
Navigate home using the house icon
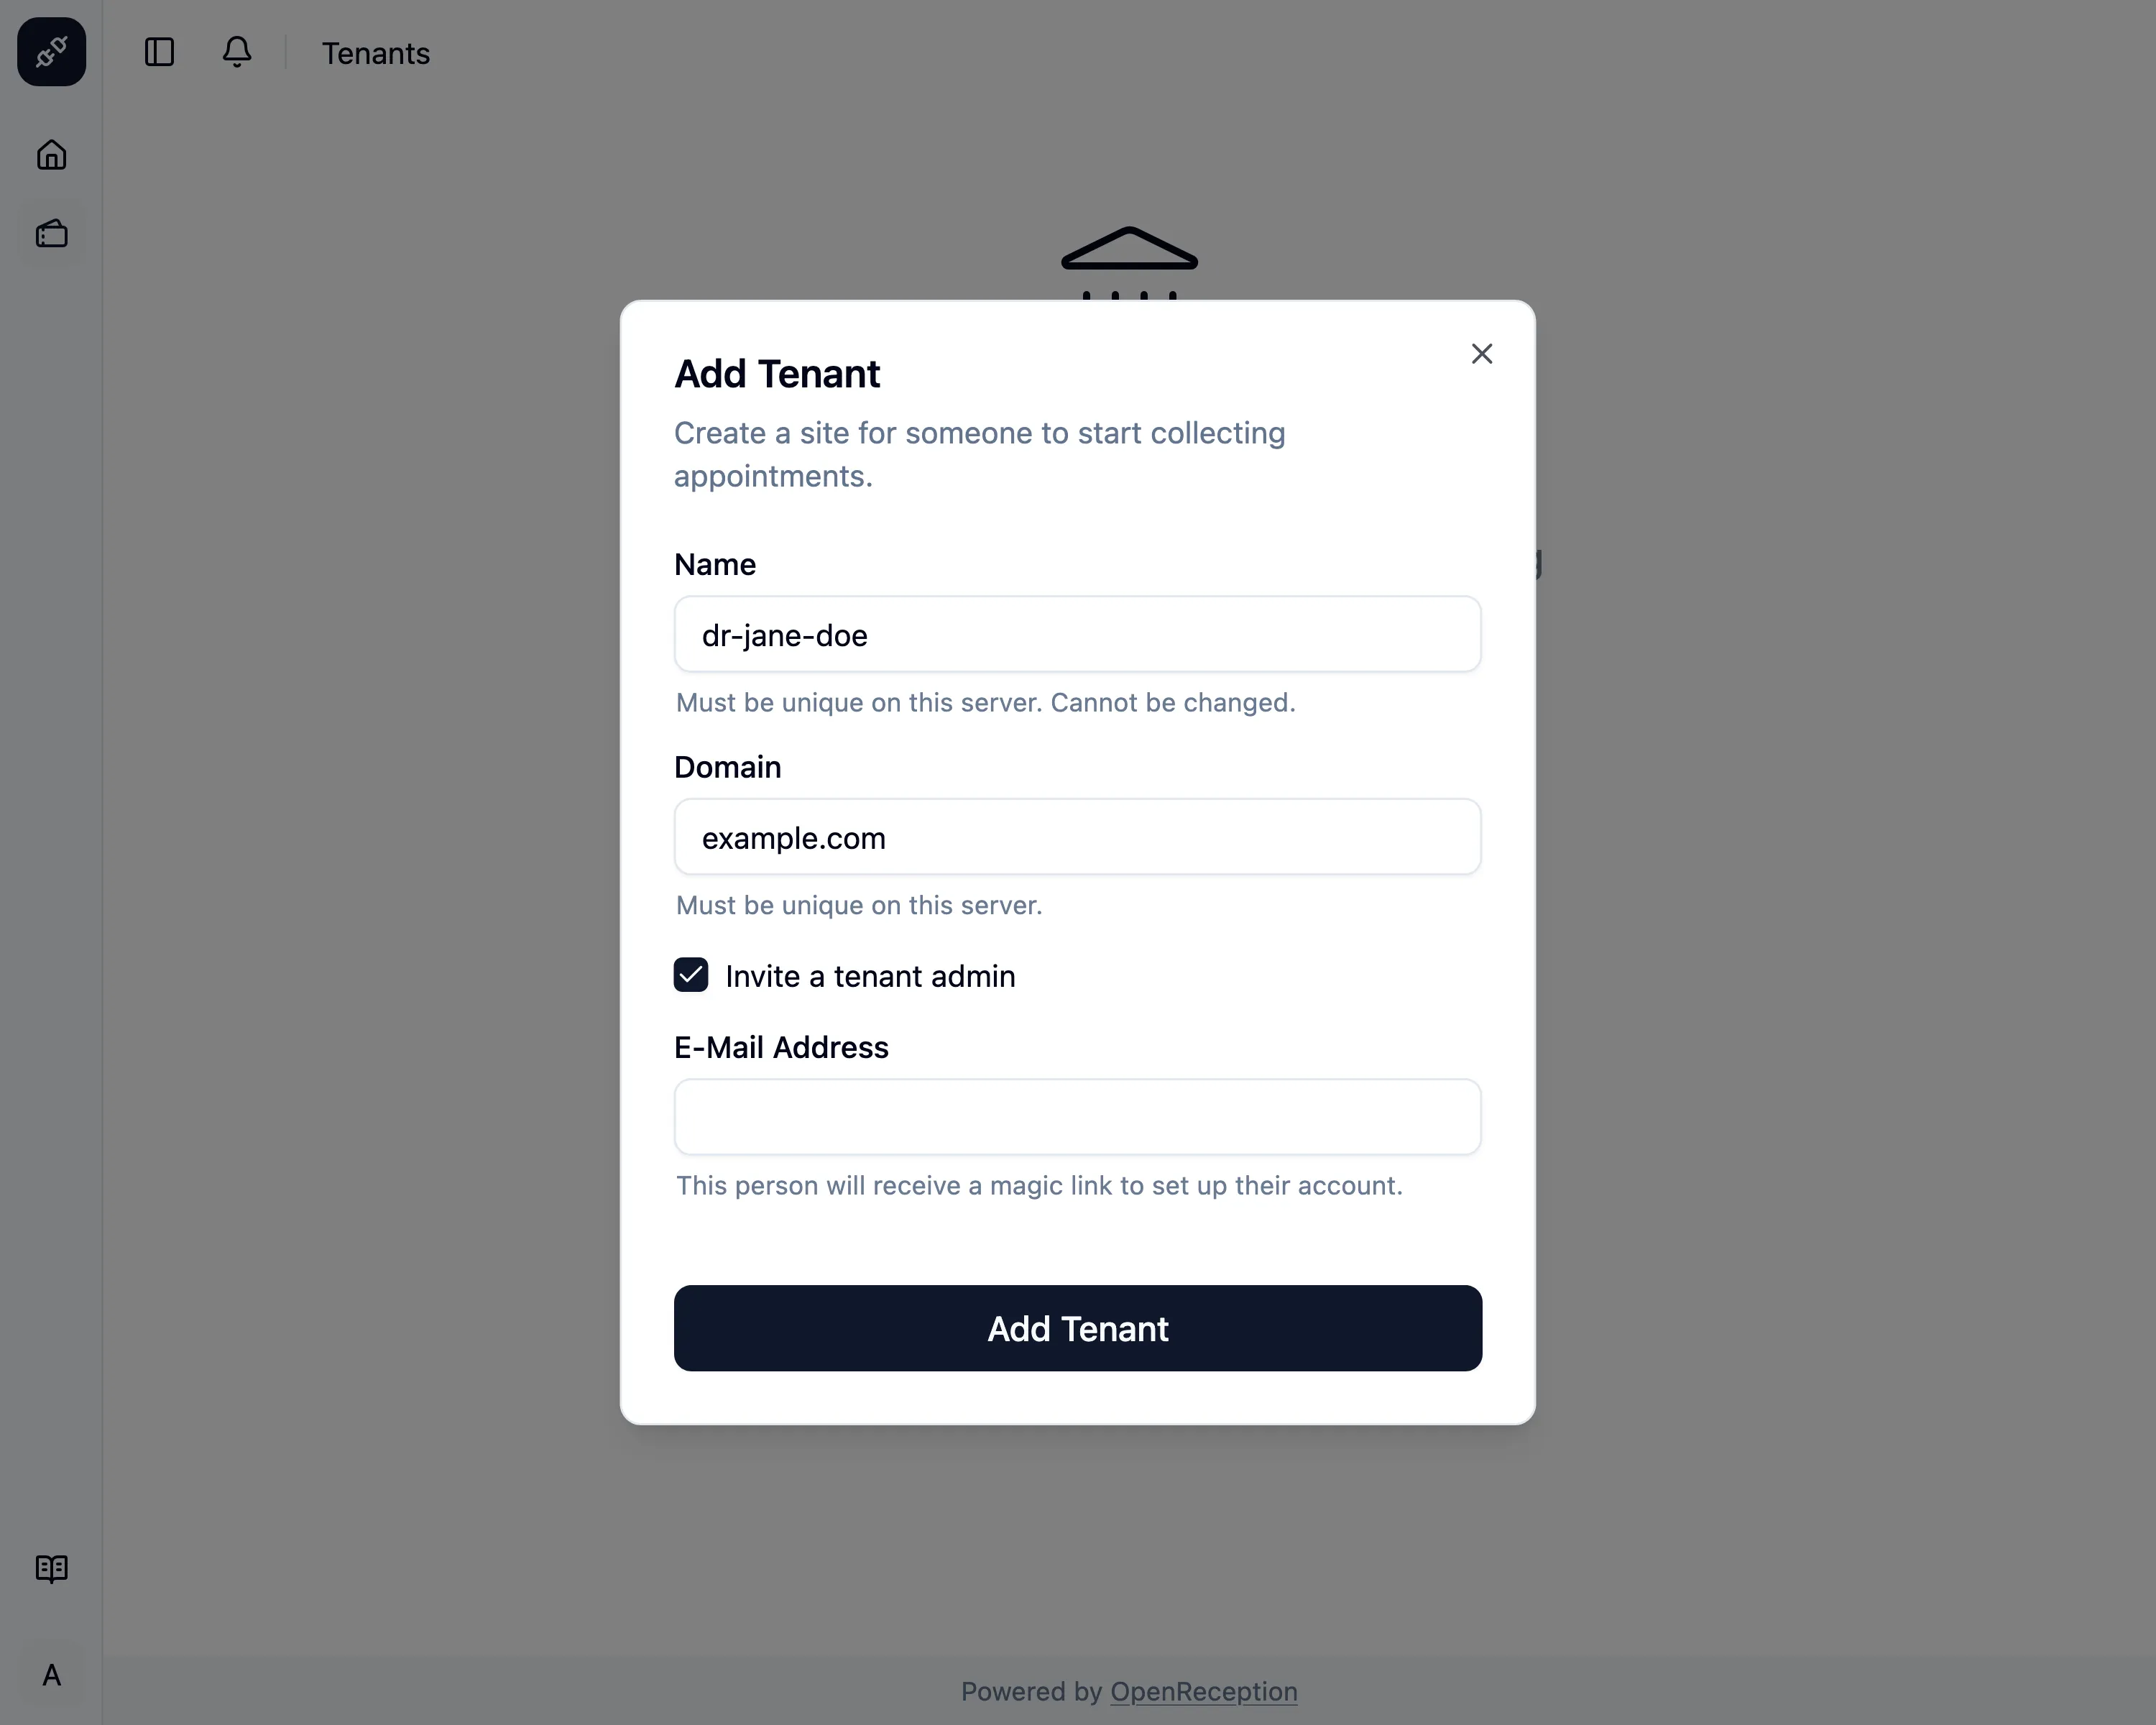(x=51, y=155)
